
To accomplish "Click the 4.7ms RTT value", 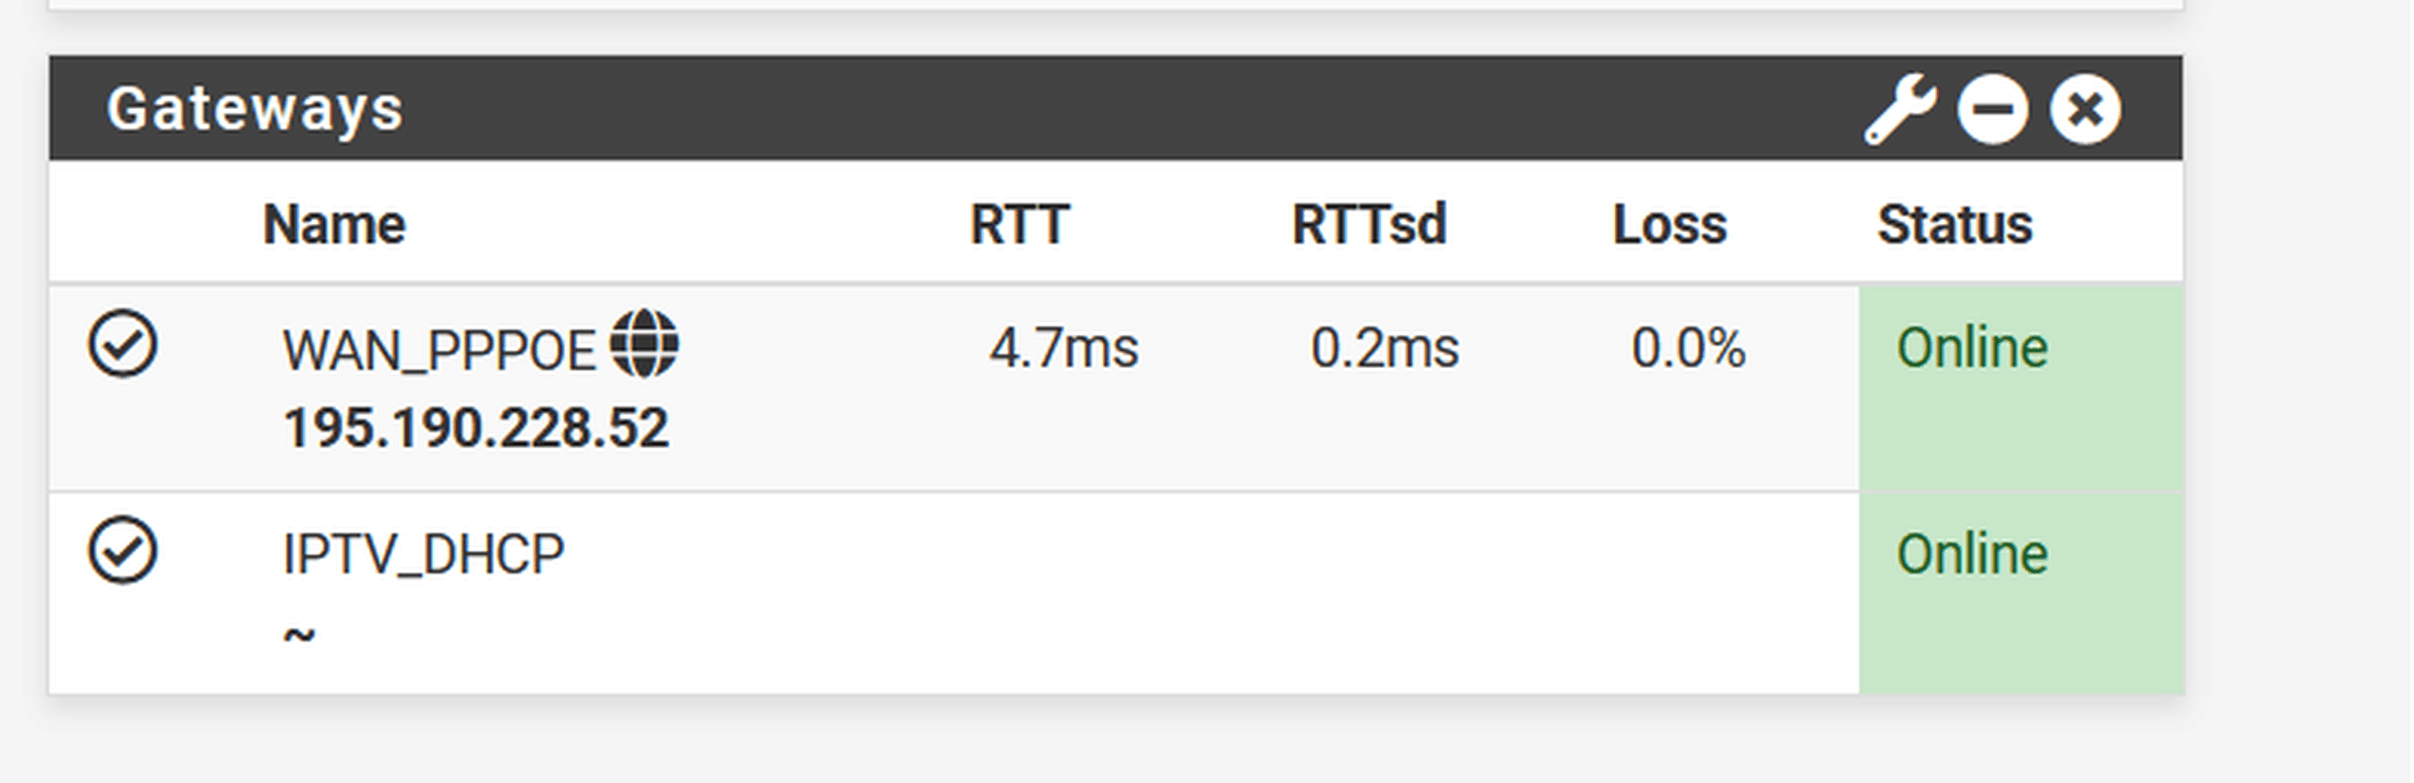I will click(1064, 349).
